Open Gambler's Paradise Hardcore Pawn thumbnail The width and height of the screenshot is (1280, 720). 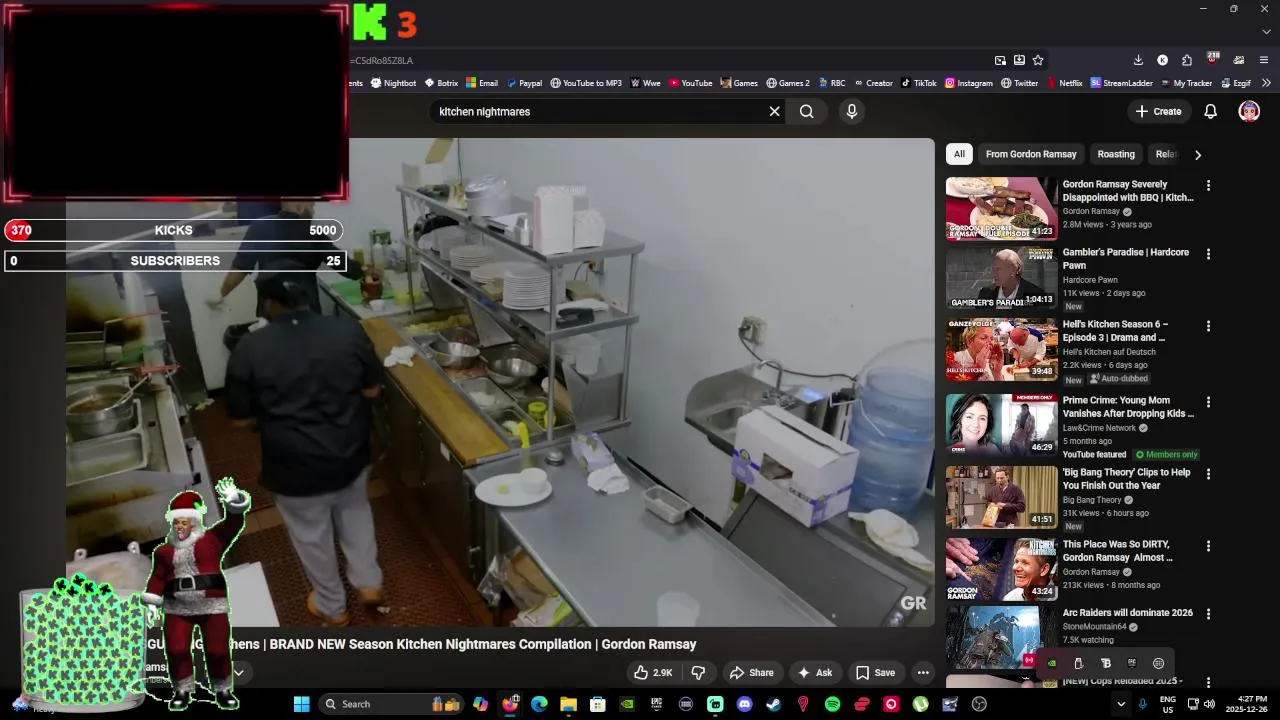coord(1001,277)
